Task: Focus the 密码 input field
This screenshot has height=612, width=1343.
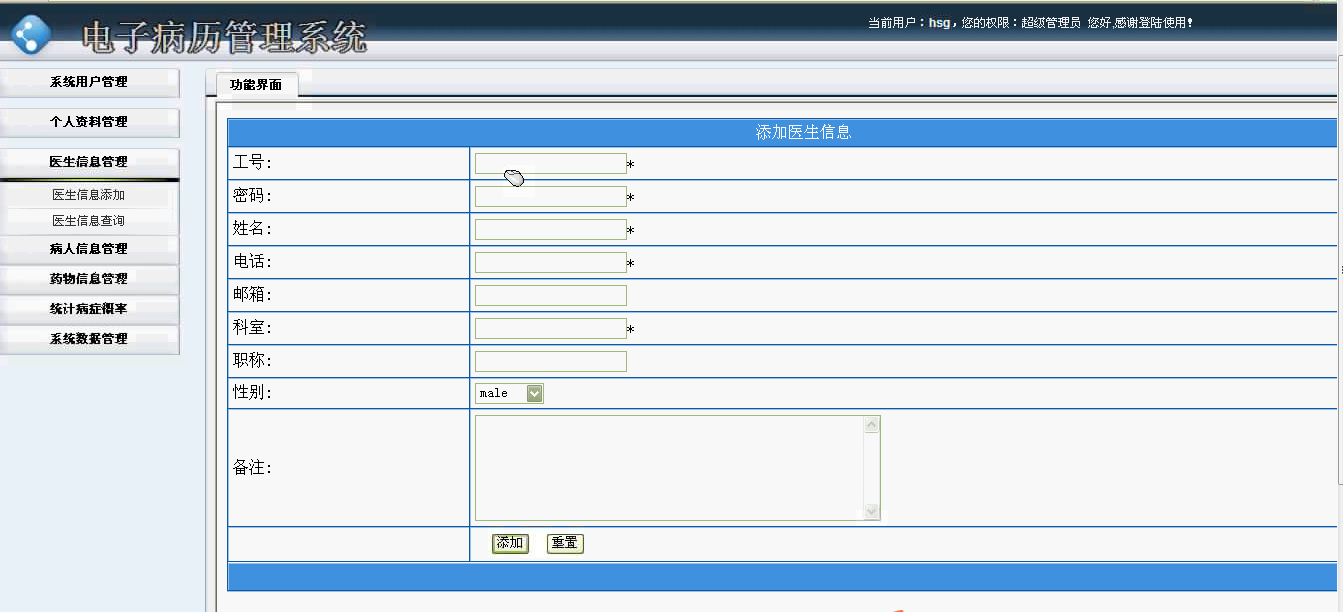Action: pos(551,197)
